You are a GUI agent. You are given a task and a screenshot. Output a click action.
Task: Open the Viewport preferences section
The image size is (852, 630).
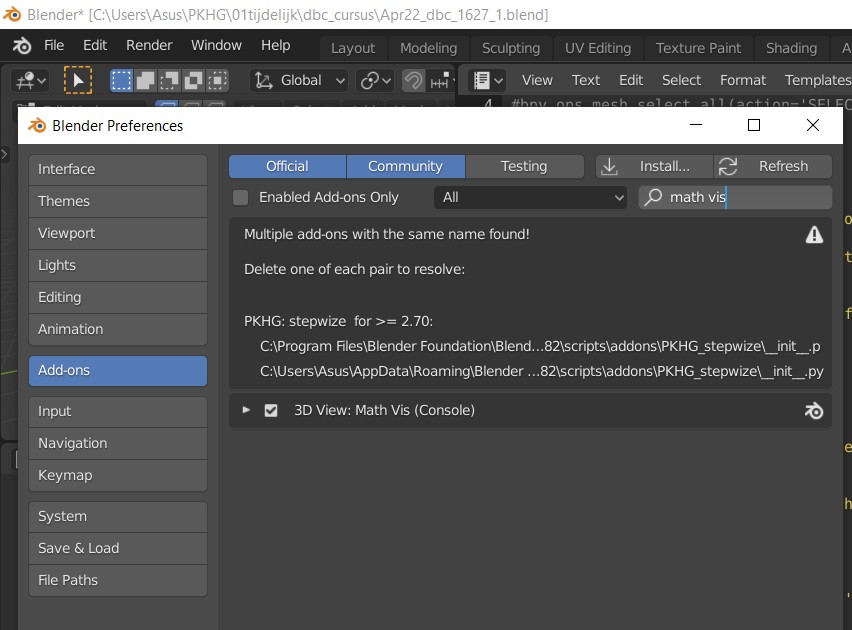[x=118, y=234]
